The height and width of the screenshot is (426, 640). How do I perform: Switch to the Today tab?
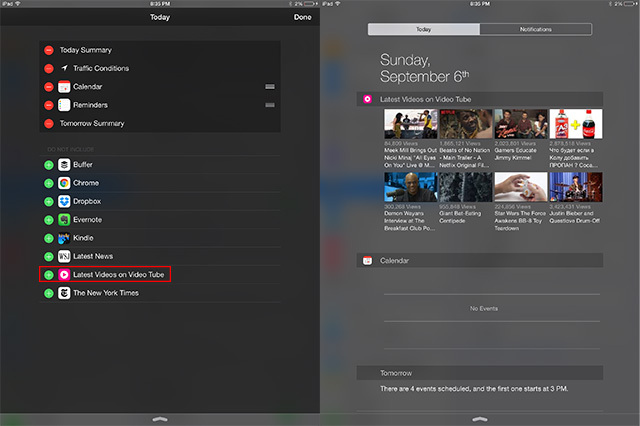pyautogui.click(x=424, y=29)
